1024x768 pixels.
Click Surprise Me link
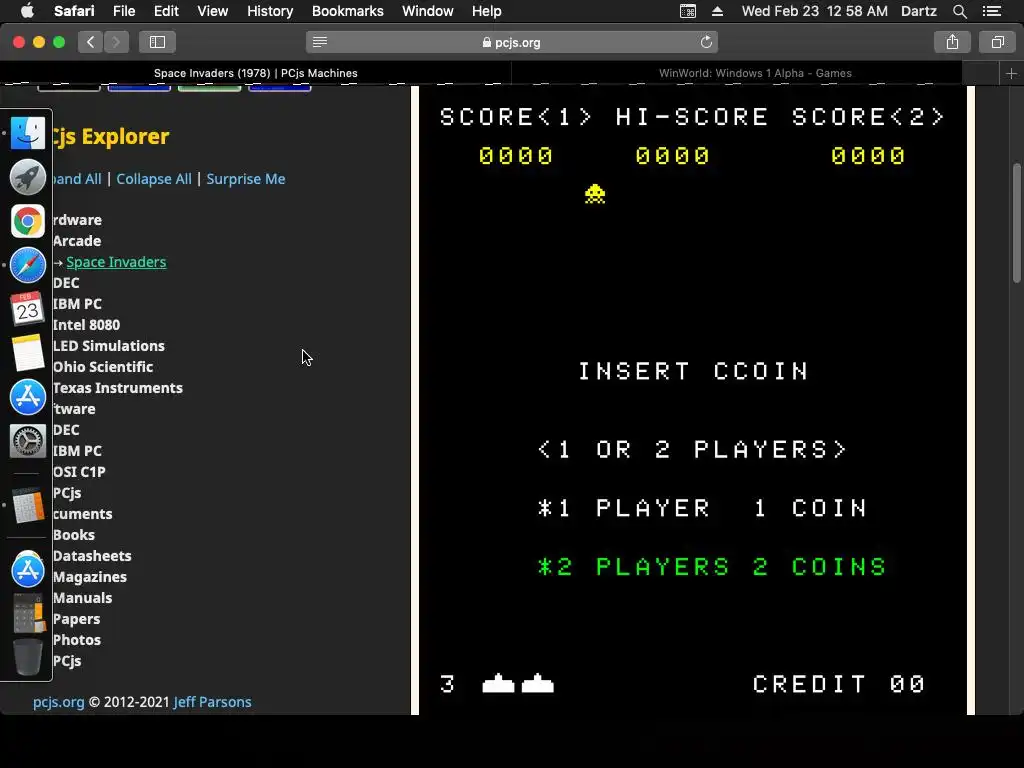246,179
